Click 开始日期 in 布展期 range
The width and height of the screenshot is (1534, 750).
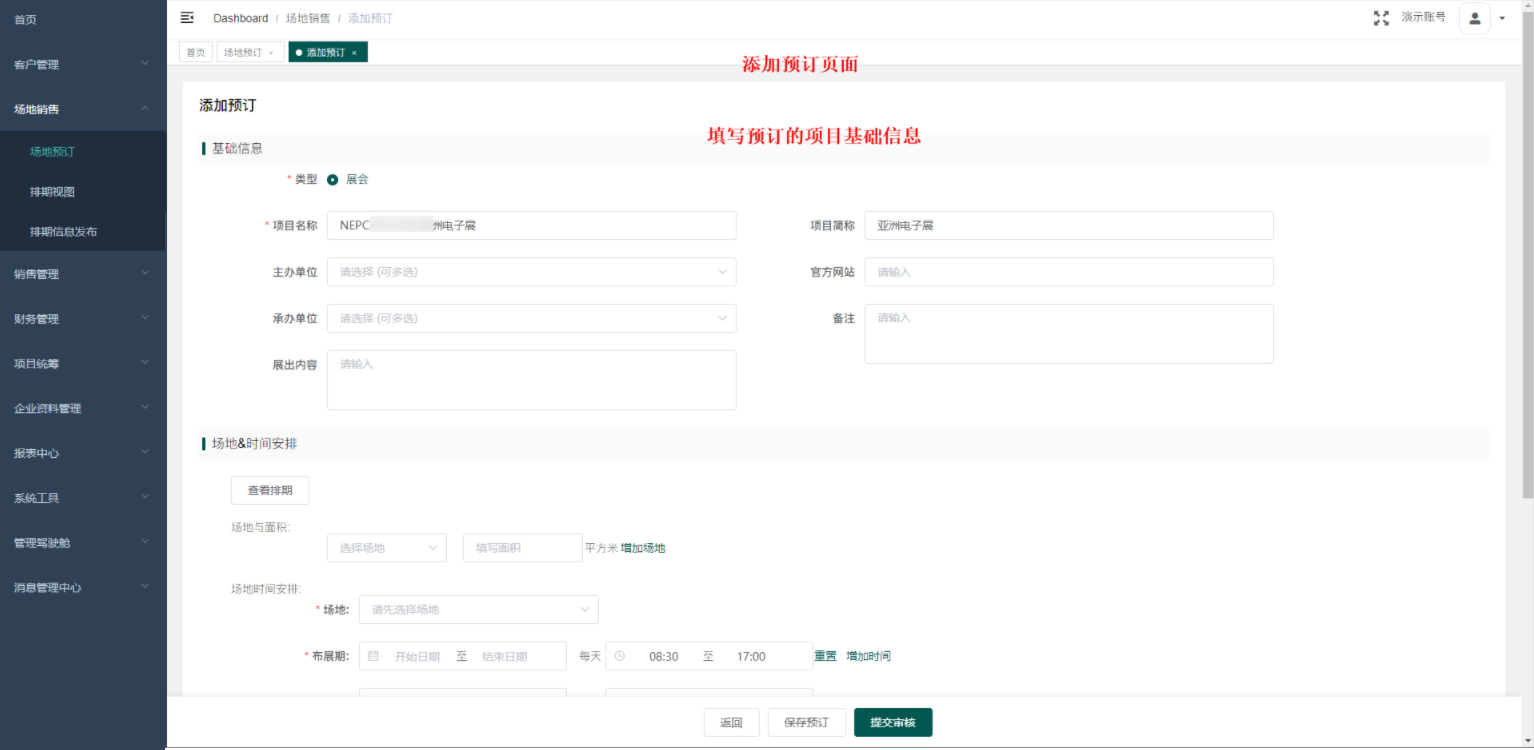[x=417, y=657]
